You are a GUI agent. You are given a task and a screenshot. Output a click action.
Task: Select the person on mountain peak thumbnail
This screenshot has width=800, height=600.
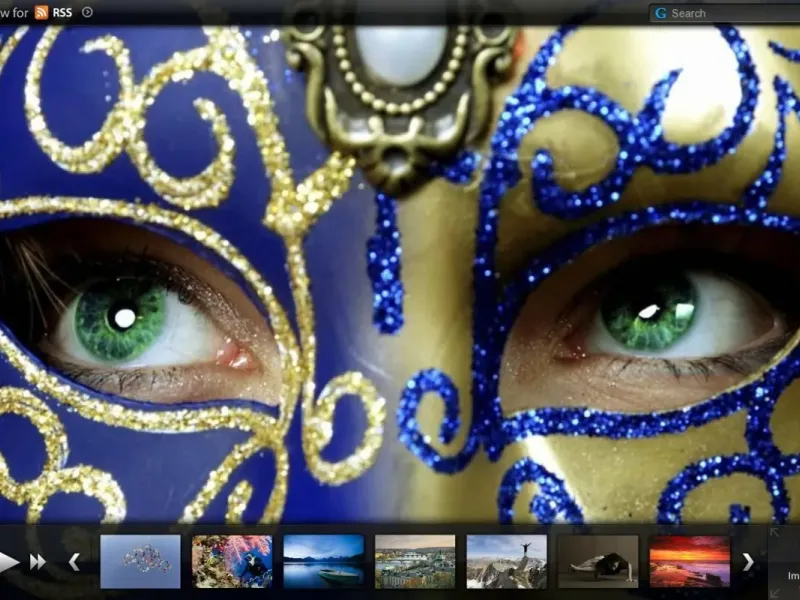507,561
